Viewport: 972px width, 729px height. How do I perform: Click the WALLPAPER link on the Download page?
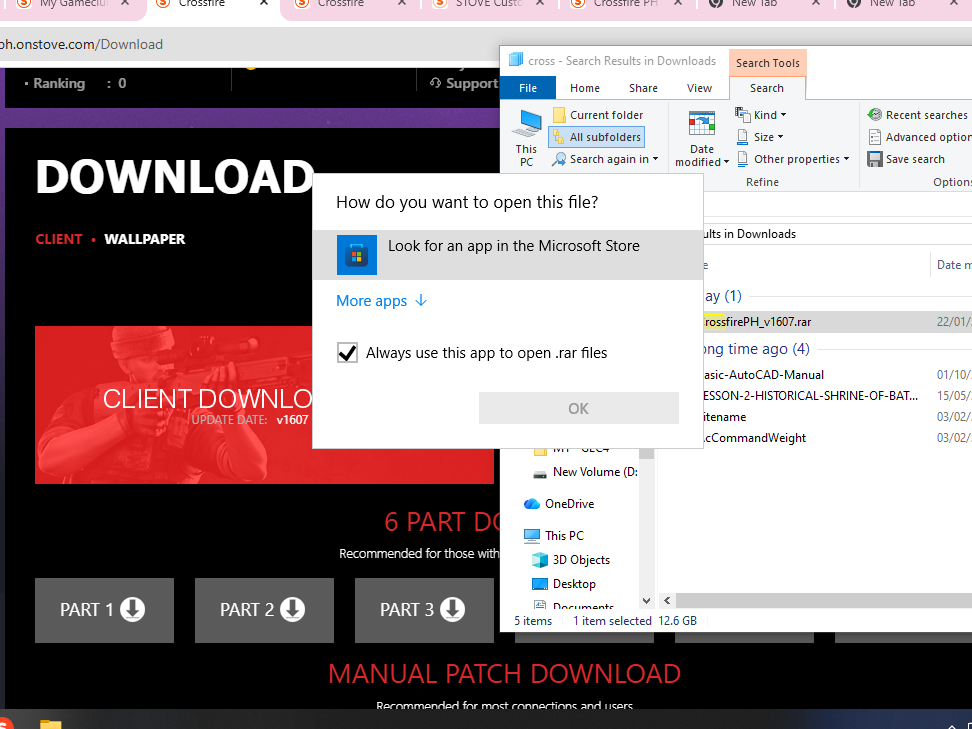click(x=144, y=239)
